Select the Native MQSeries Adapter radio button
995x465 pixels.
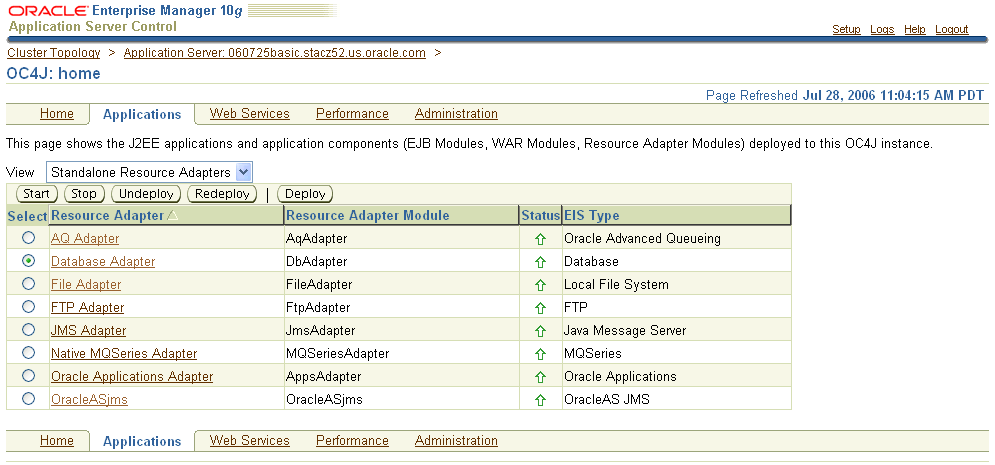tap(28, 352)
